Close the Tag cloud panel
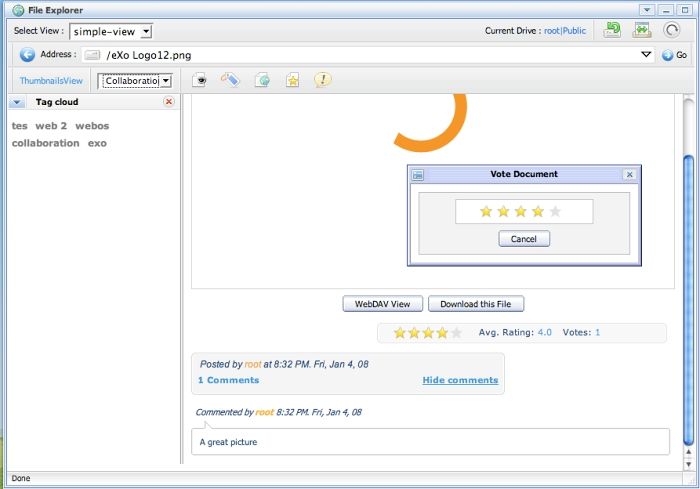 pos(169,102)
